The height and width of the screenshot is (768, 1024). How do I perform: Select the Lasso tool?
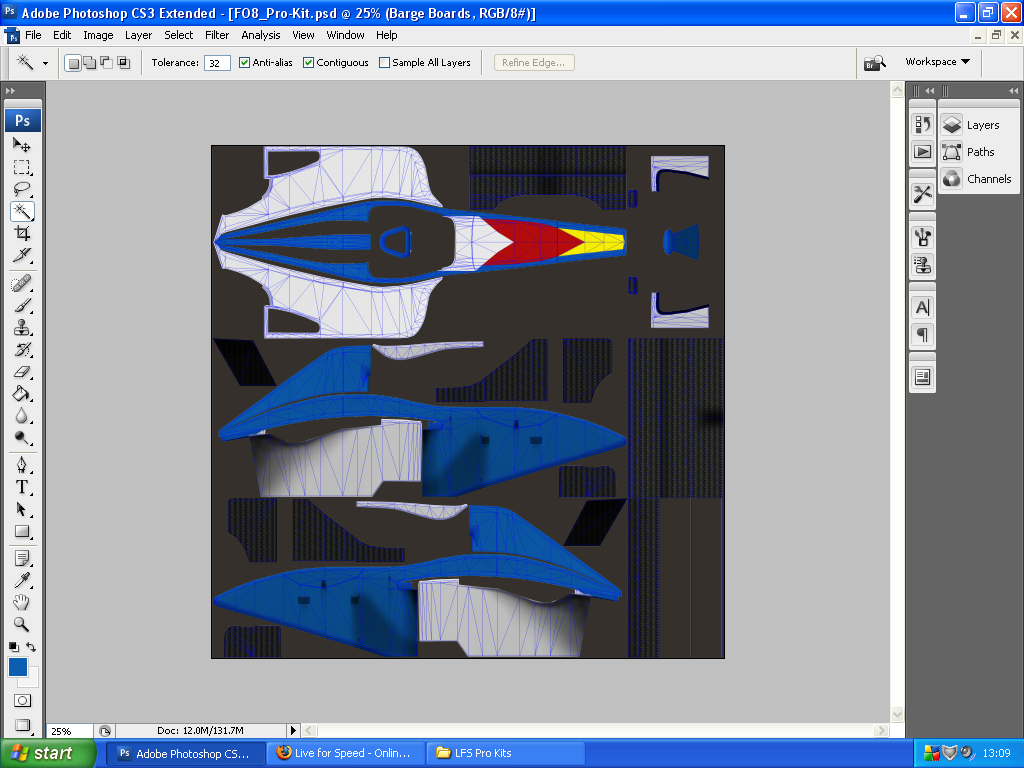(22, 189)
